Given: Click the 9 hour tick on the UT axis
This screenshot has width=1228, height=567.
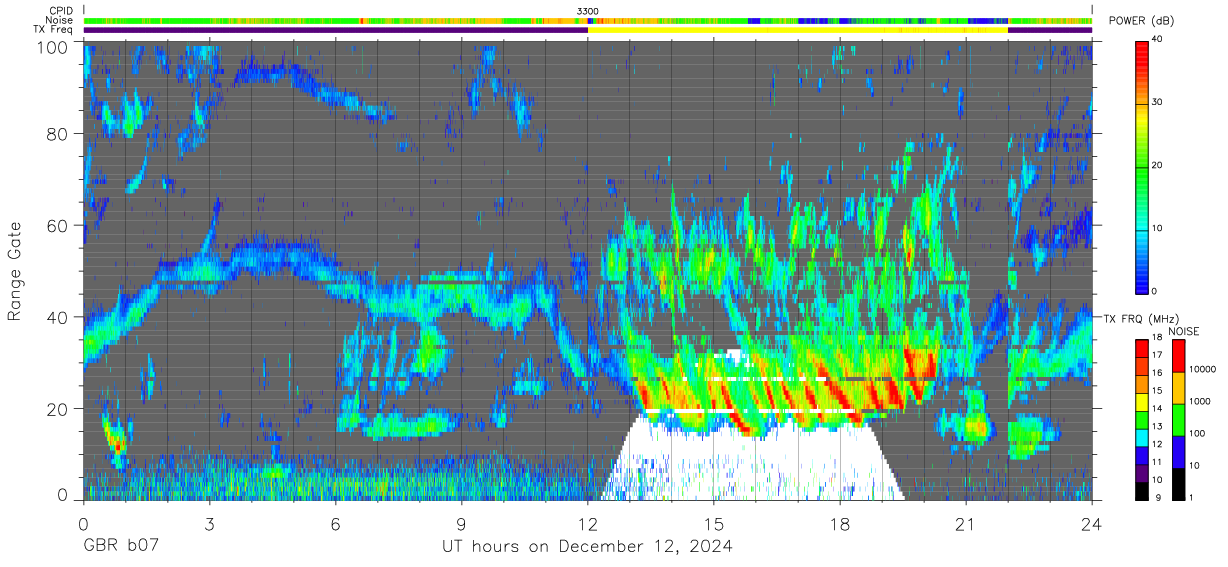Looking at the screenshot, I should 462,524.
